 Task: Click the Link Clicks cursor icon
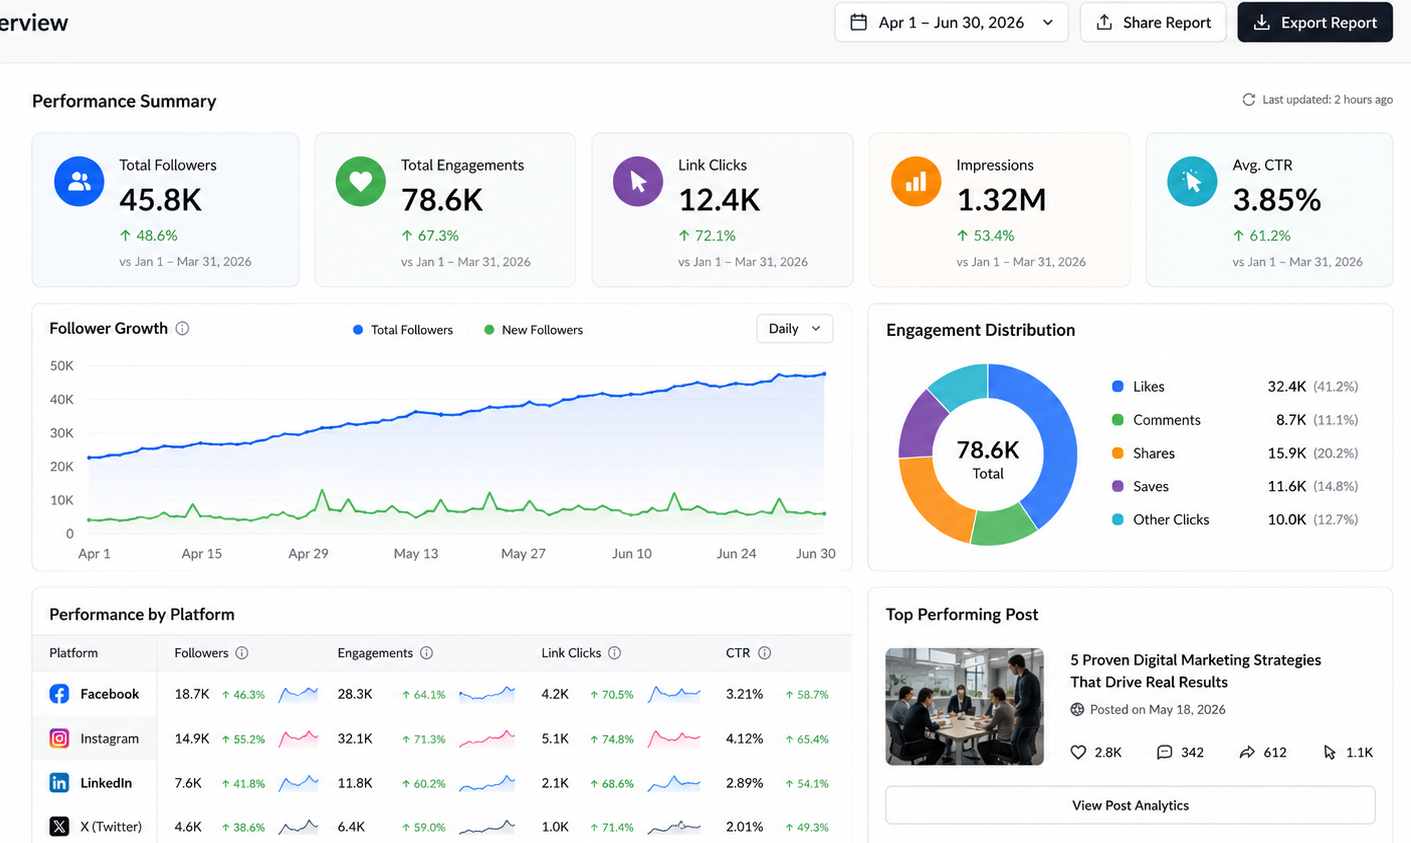click(x=638, y=182)
